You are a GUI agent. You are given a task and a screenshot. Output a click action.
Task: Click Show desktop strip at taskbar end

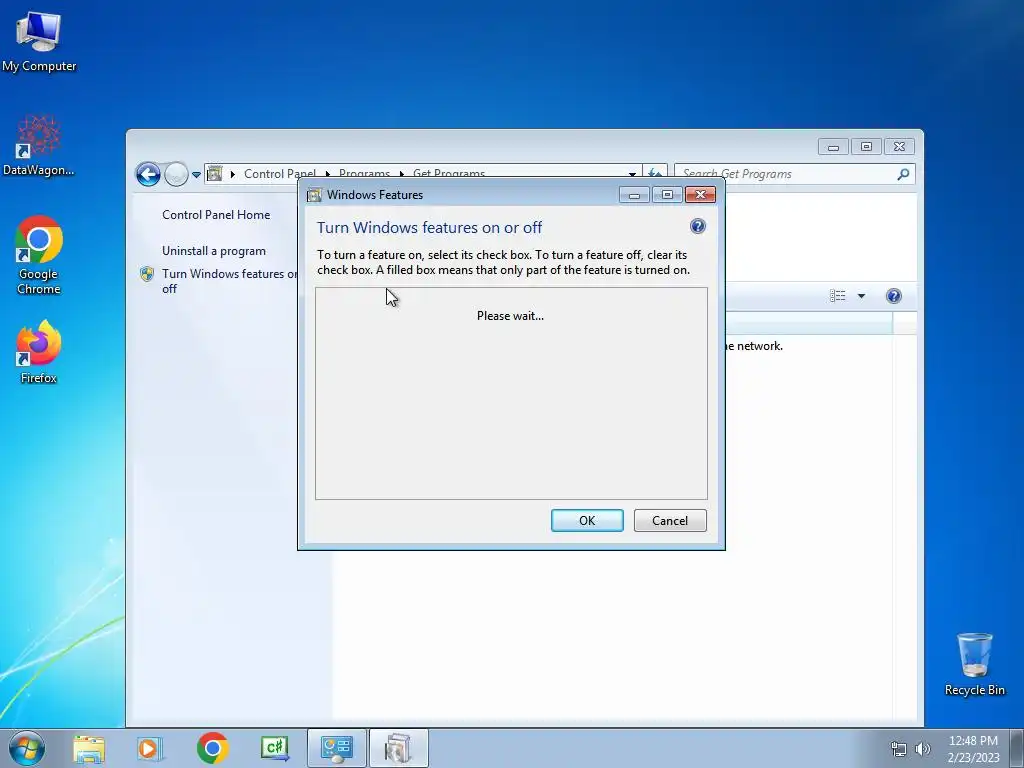point(1017,748)
